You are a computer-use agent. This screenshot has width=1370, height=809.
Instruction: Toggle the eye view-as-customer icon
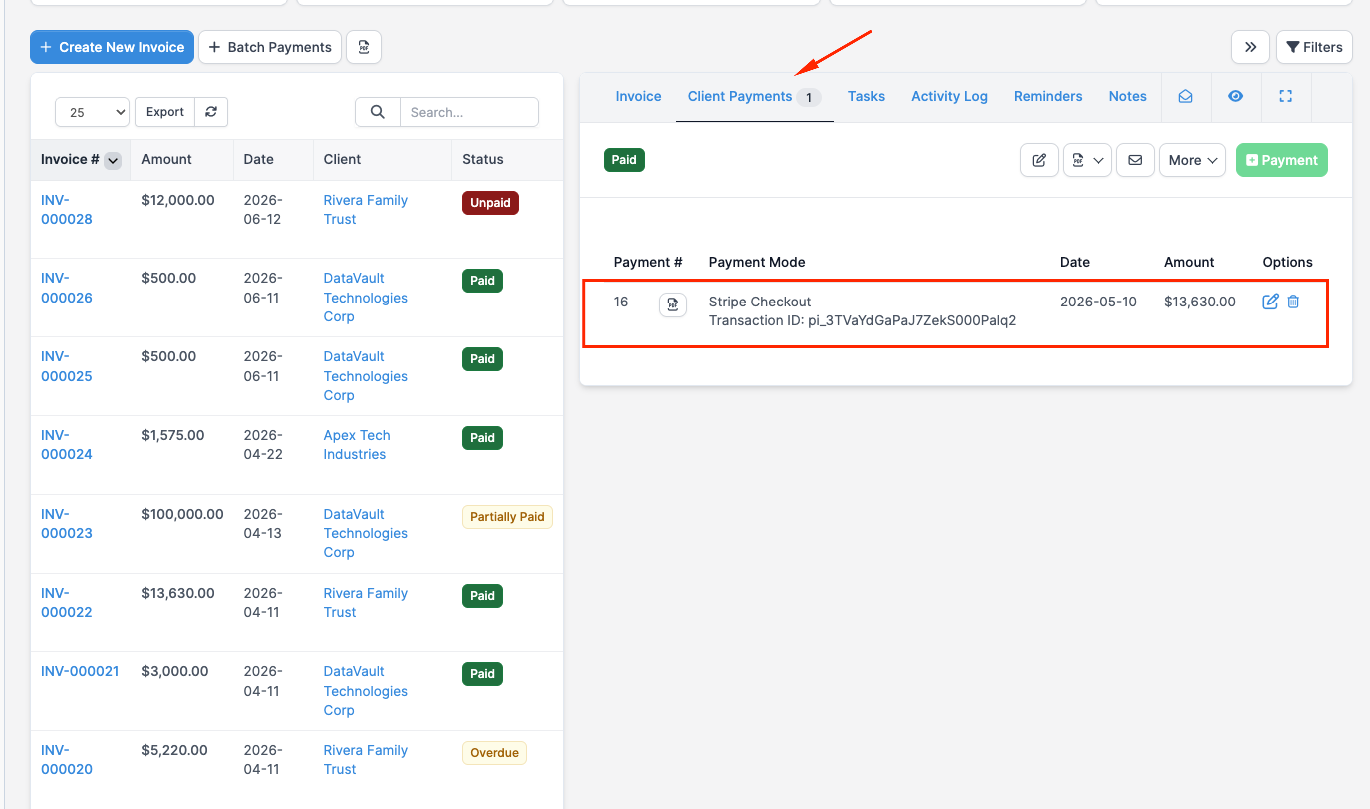tap(1236, 96)
